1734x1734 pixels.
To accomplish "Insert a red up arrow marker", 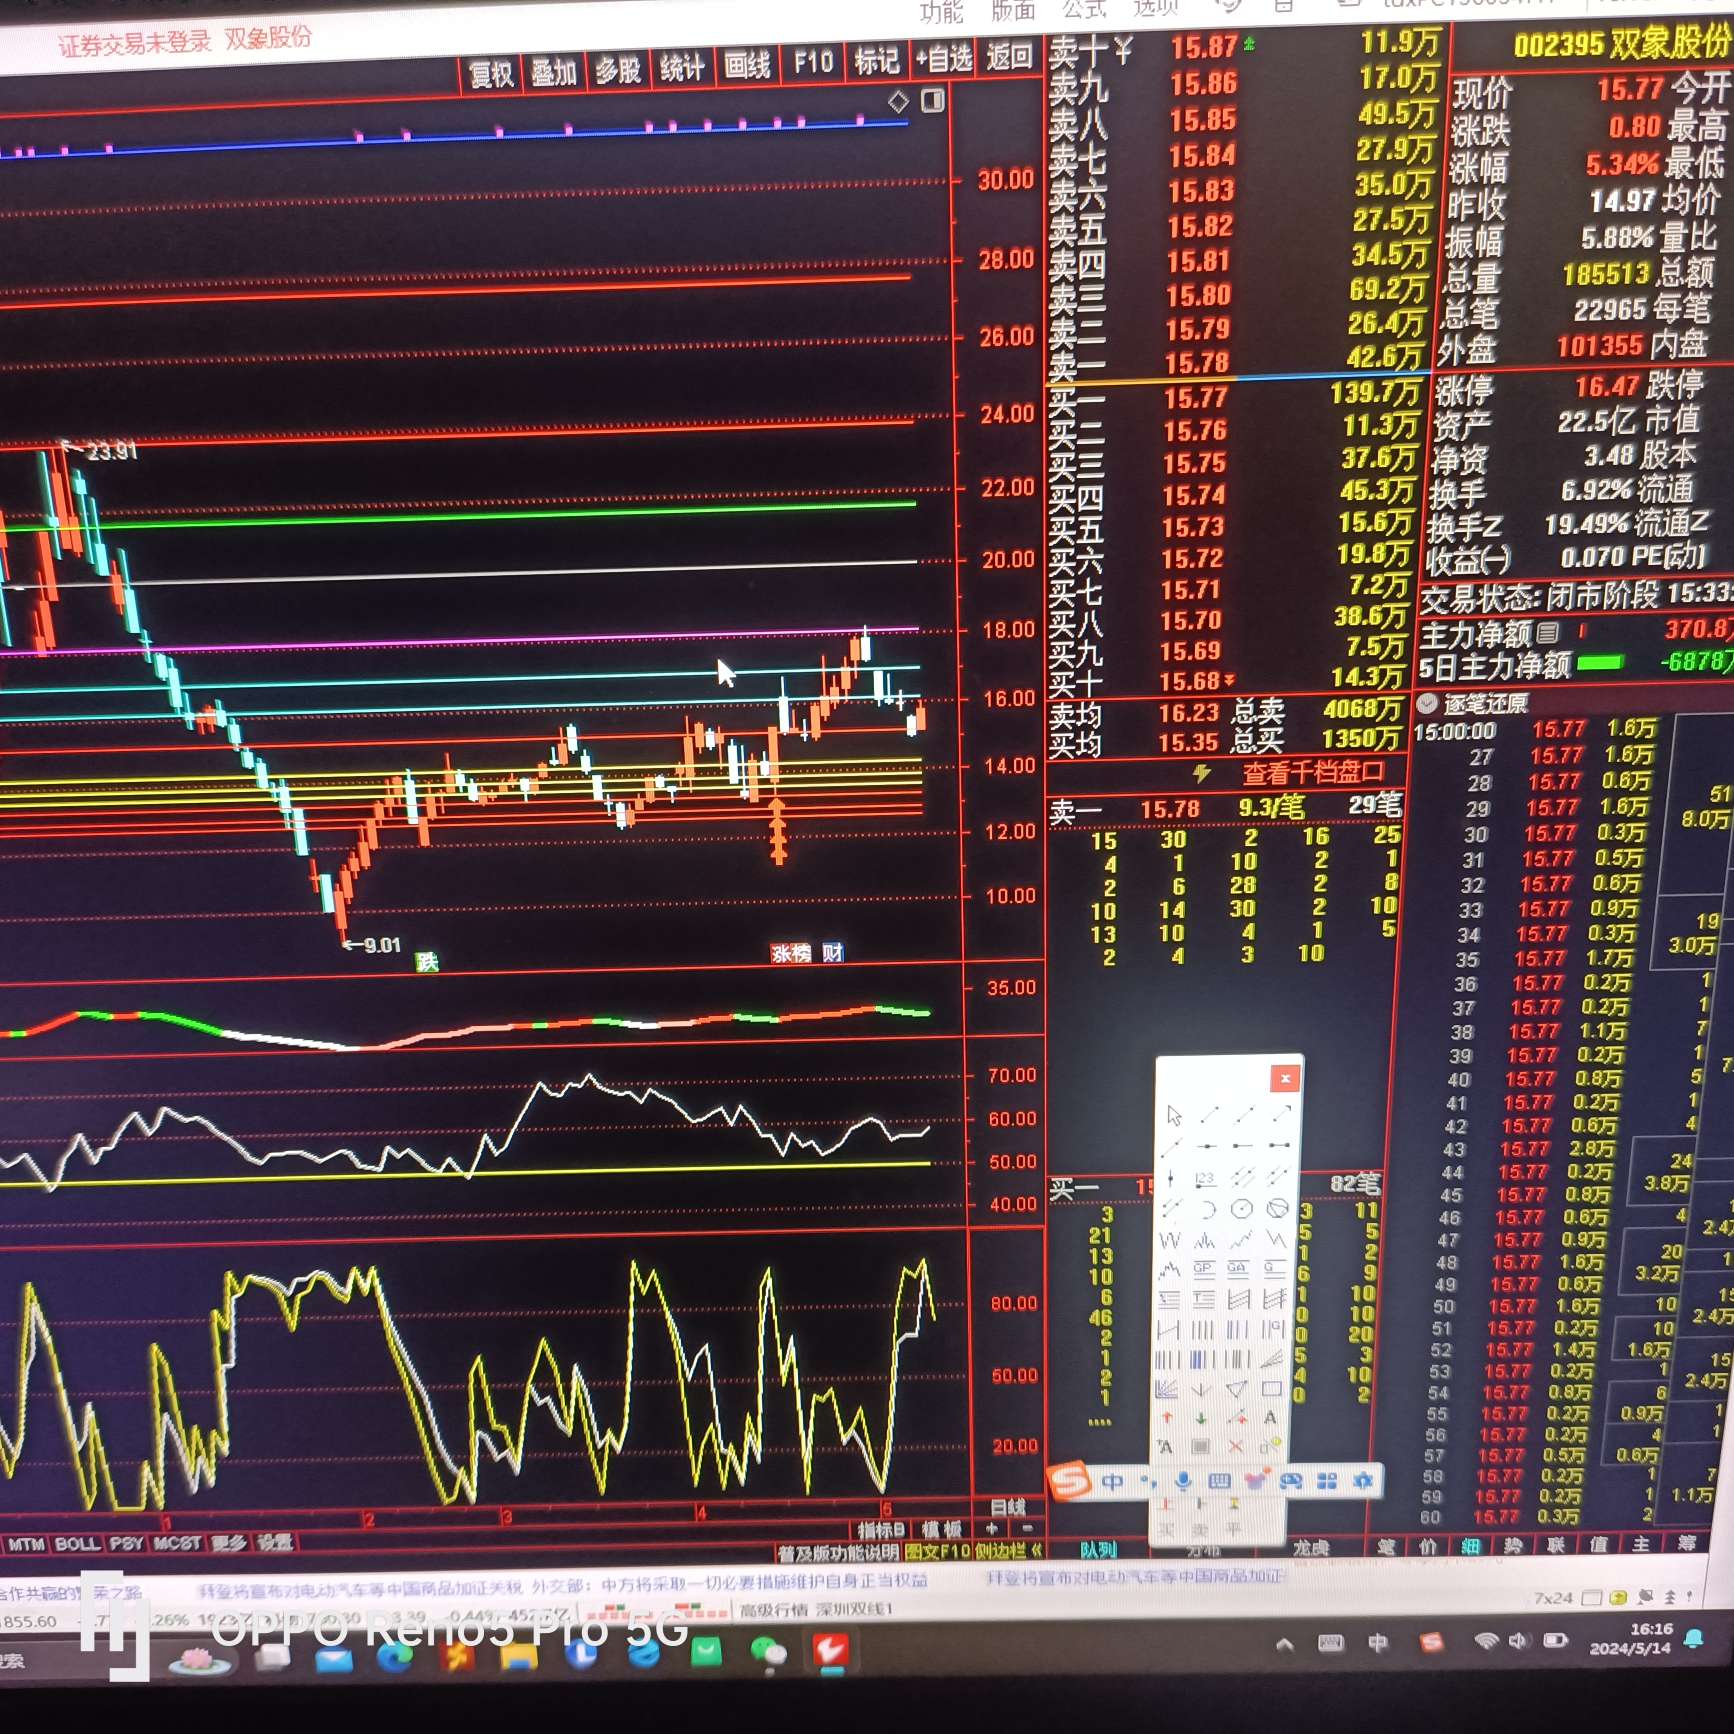I will [1167, 1417].
